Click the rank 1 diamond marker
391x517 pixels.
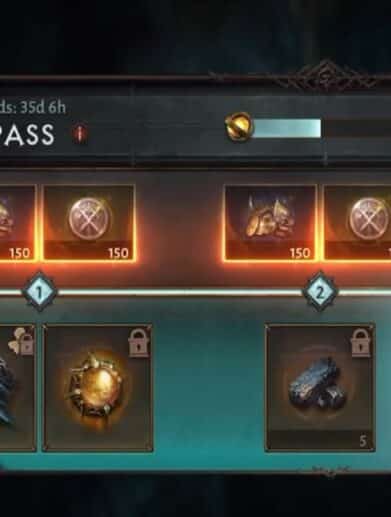tap(39, 292)
